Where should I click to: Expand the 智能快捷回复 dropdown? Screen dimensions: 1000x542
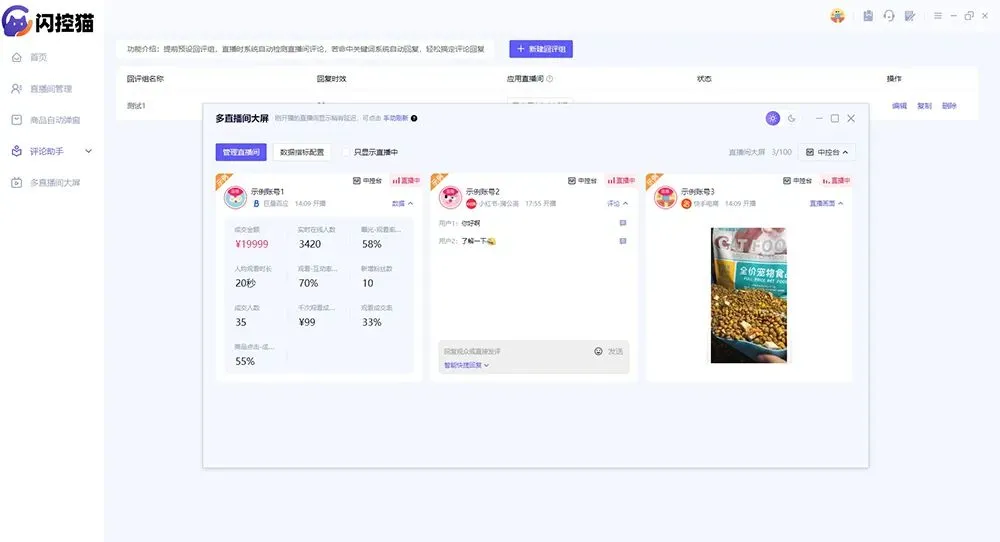(466, 365)
